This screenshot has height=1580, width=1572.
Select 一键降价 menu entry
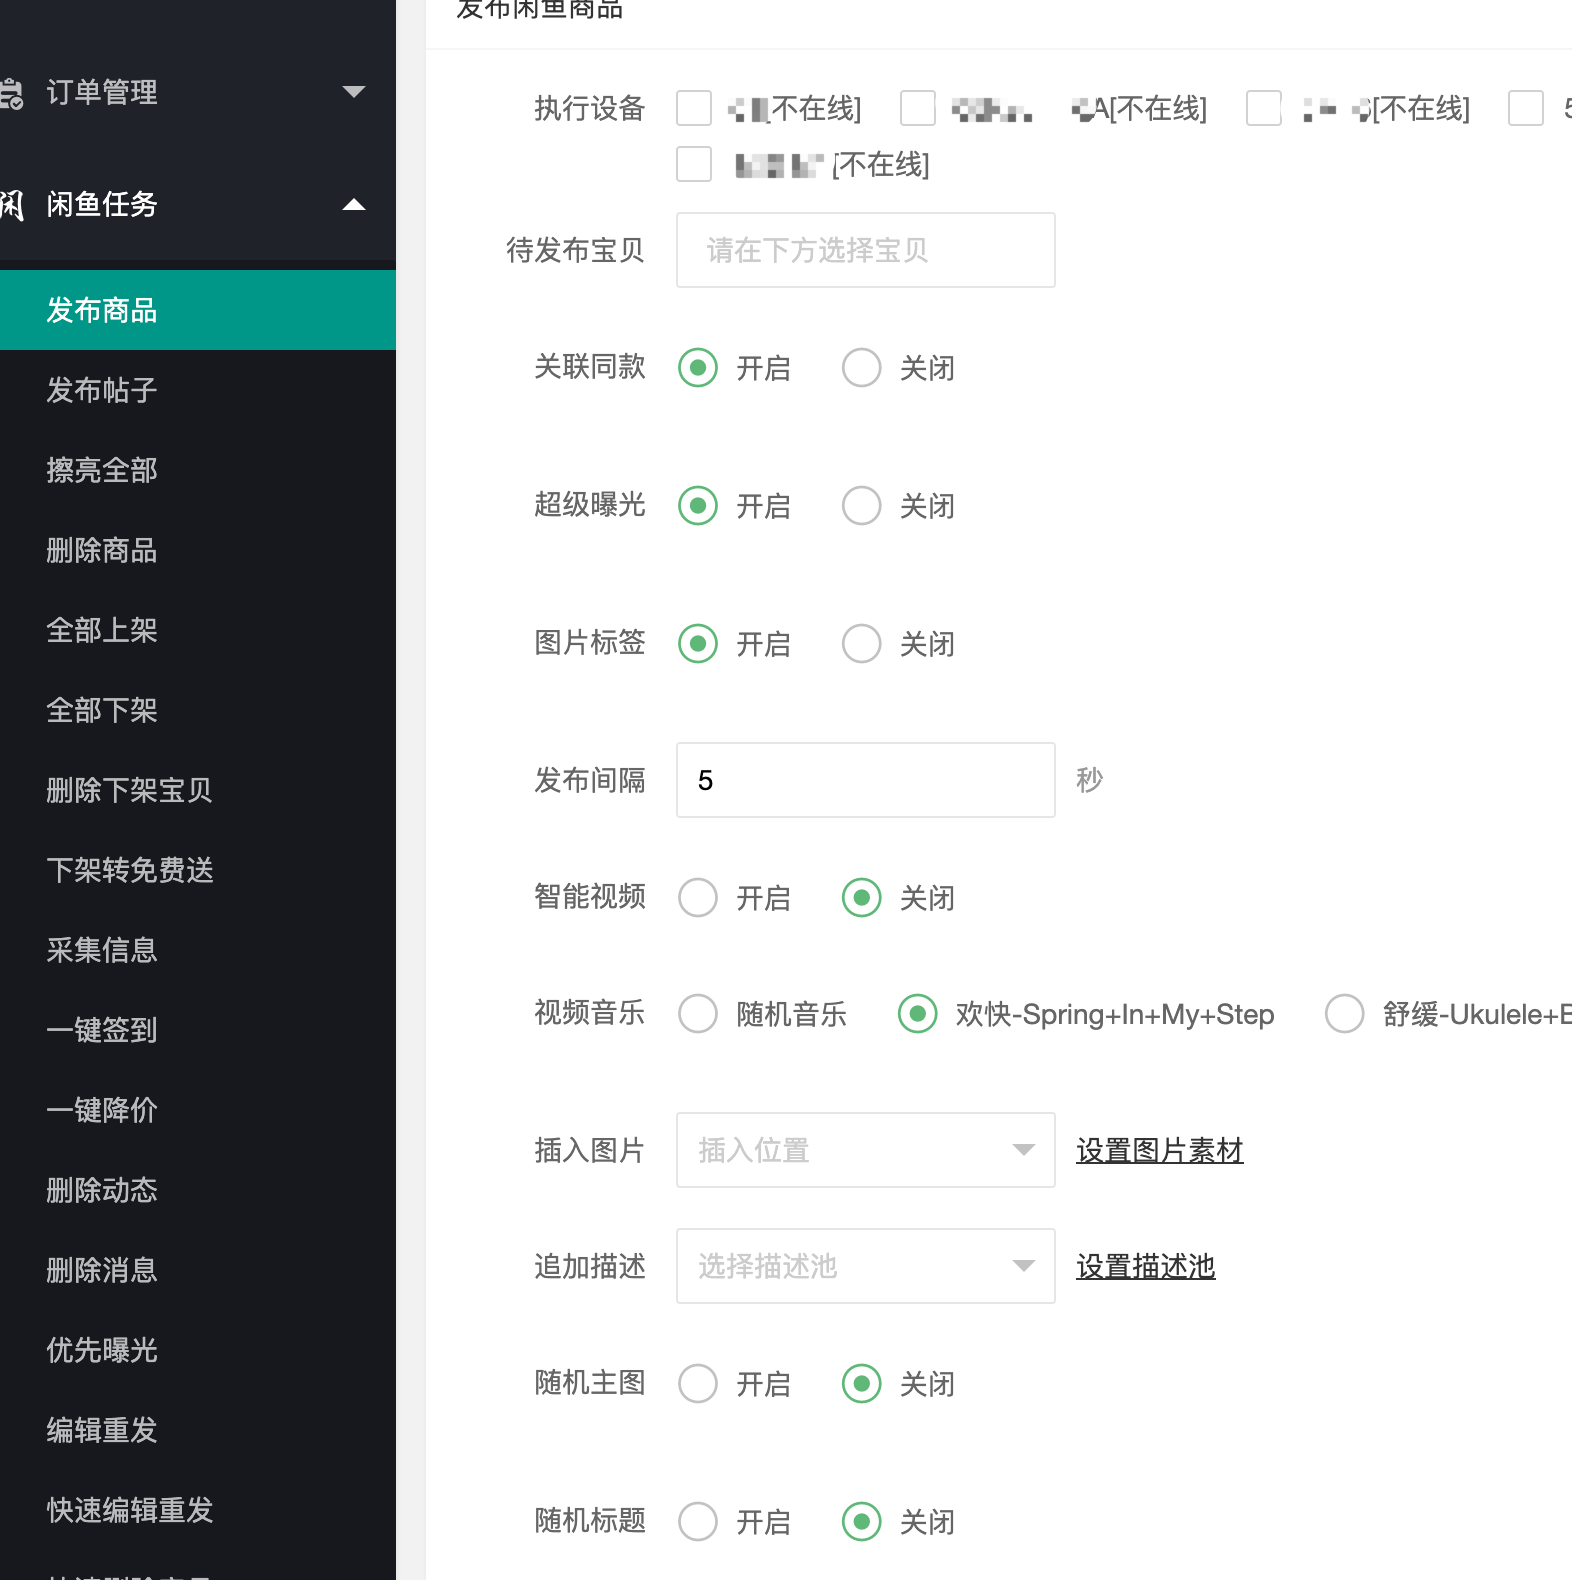(x=102, y=1110)
